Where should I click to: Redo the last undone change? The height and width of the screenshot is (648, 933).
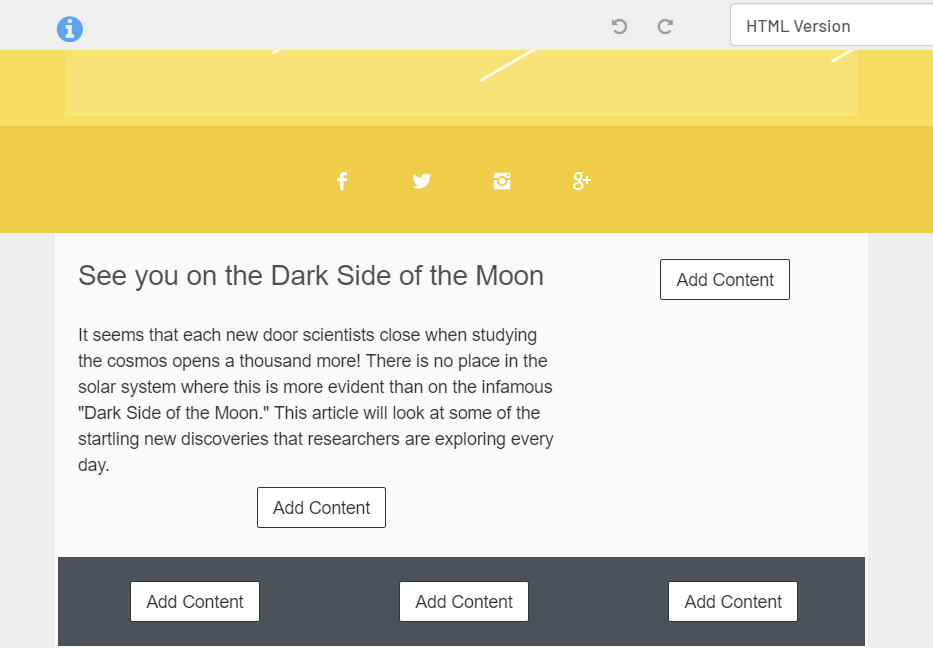(665, 27)
